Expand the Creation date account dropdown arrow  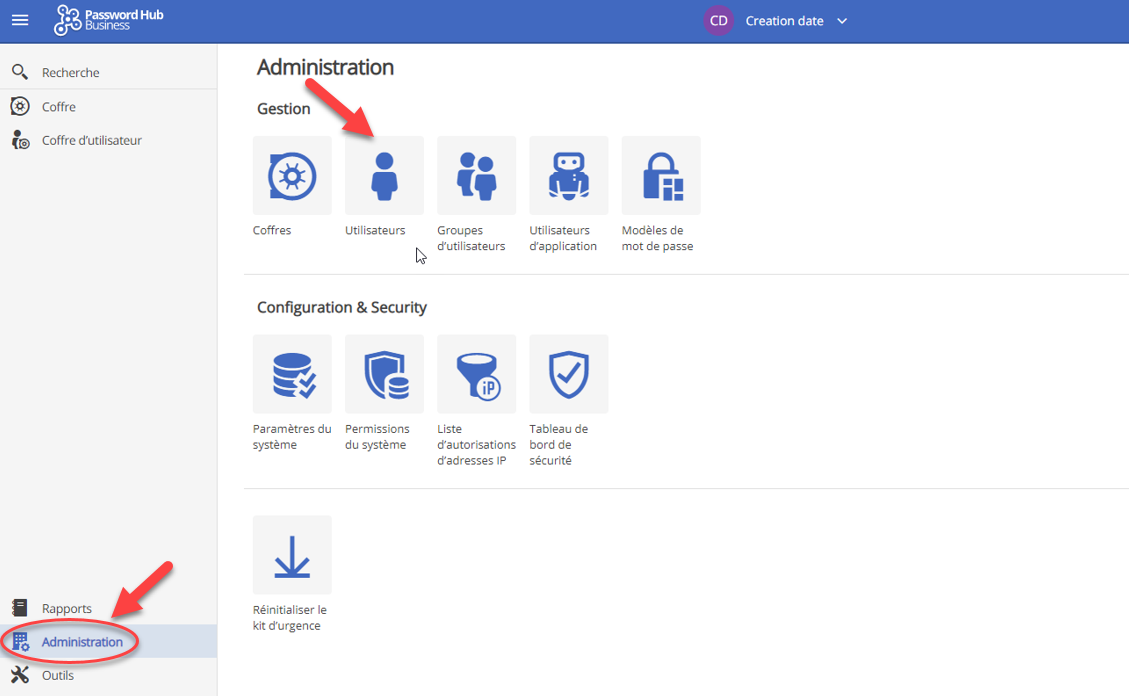coord(842,21)
